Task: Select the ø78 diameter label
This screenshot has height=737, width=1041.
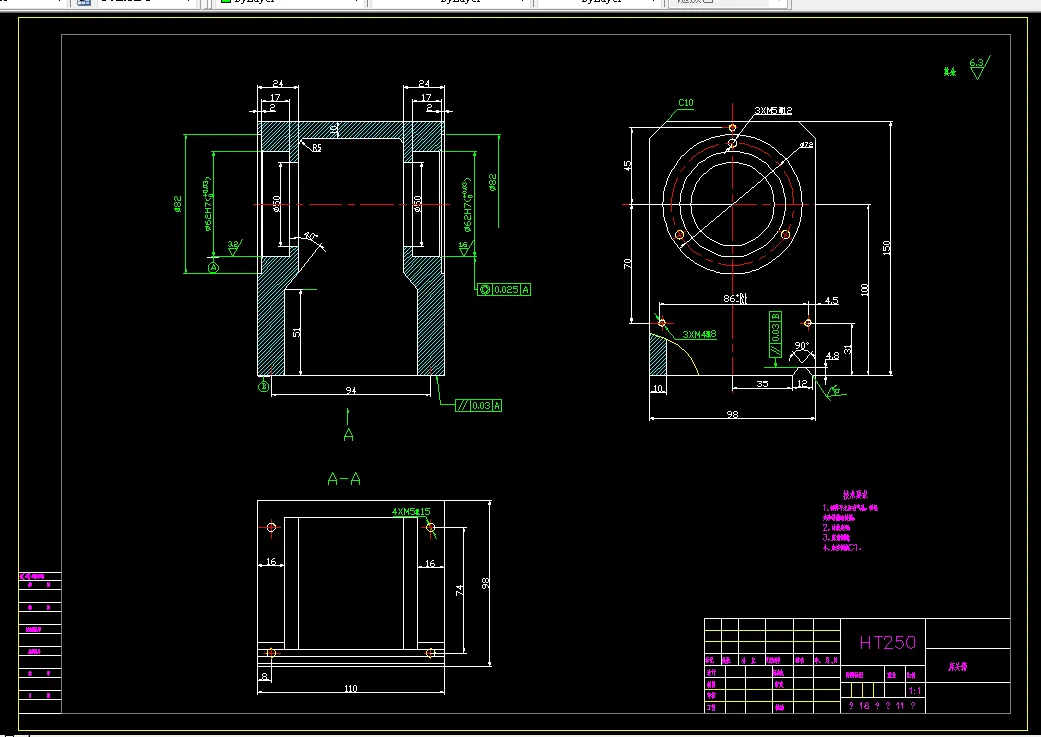Action: 806,144
